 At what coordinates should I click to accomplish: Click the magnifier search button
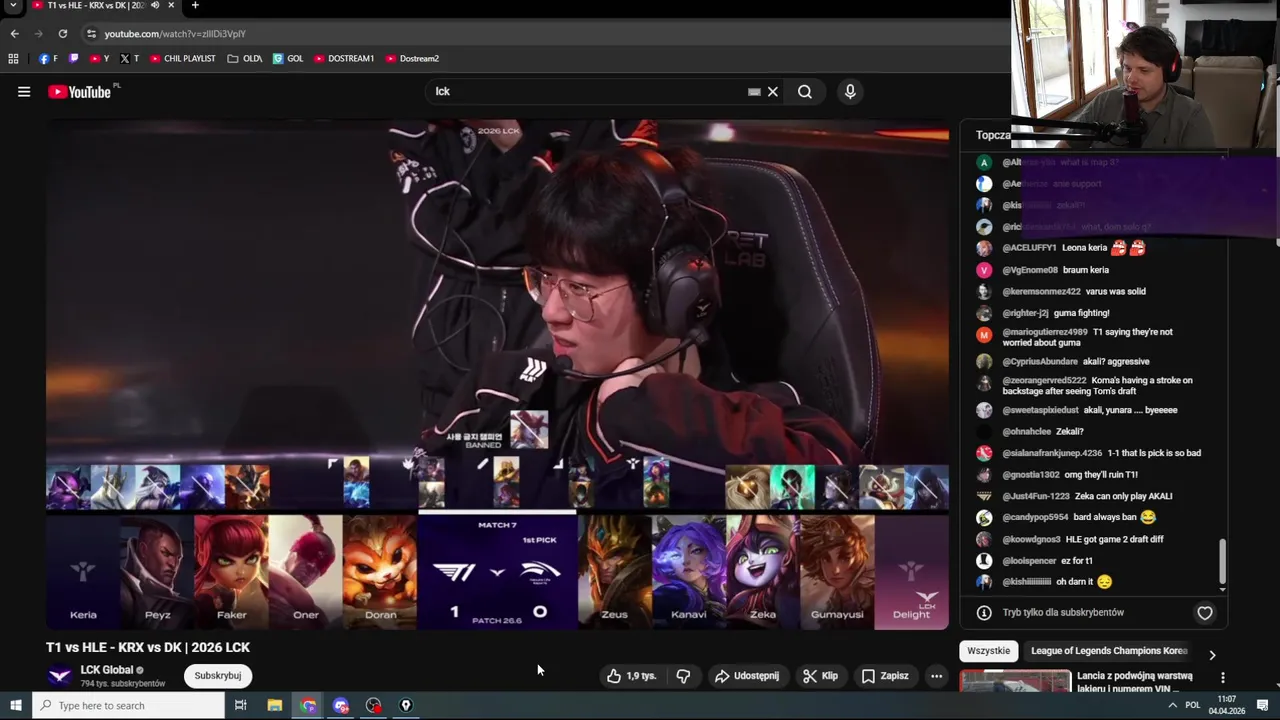(805, 92)
